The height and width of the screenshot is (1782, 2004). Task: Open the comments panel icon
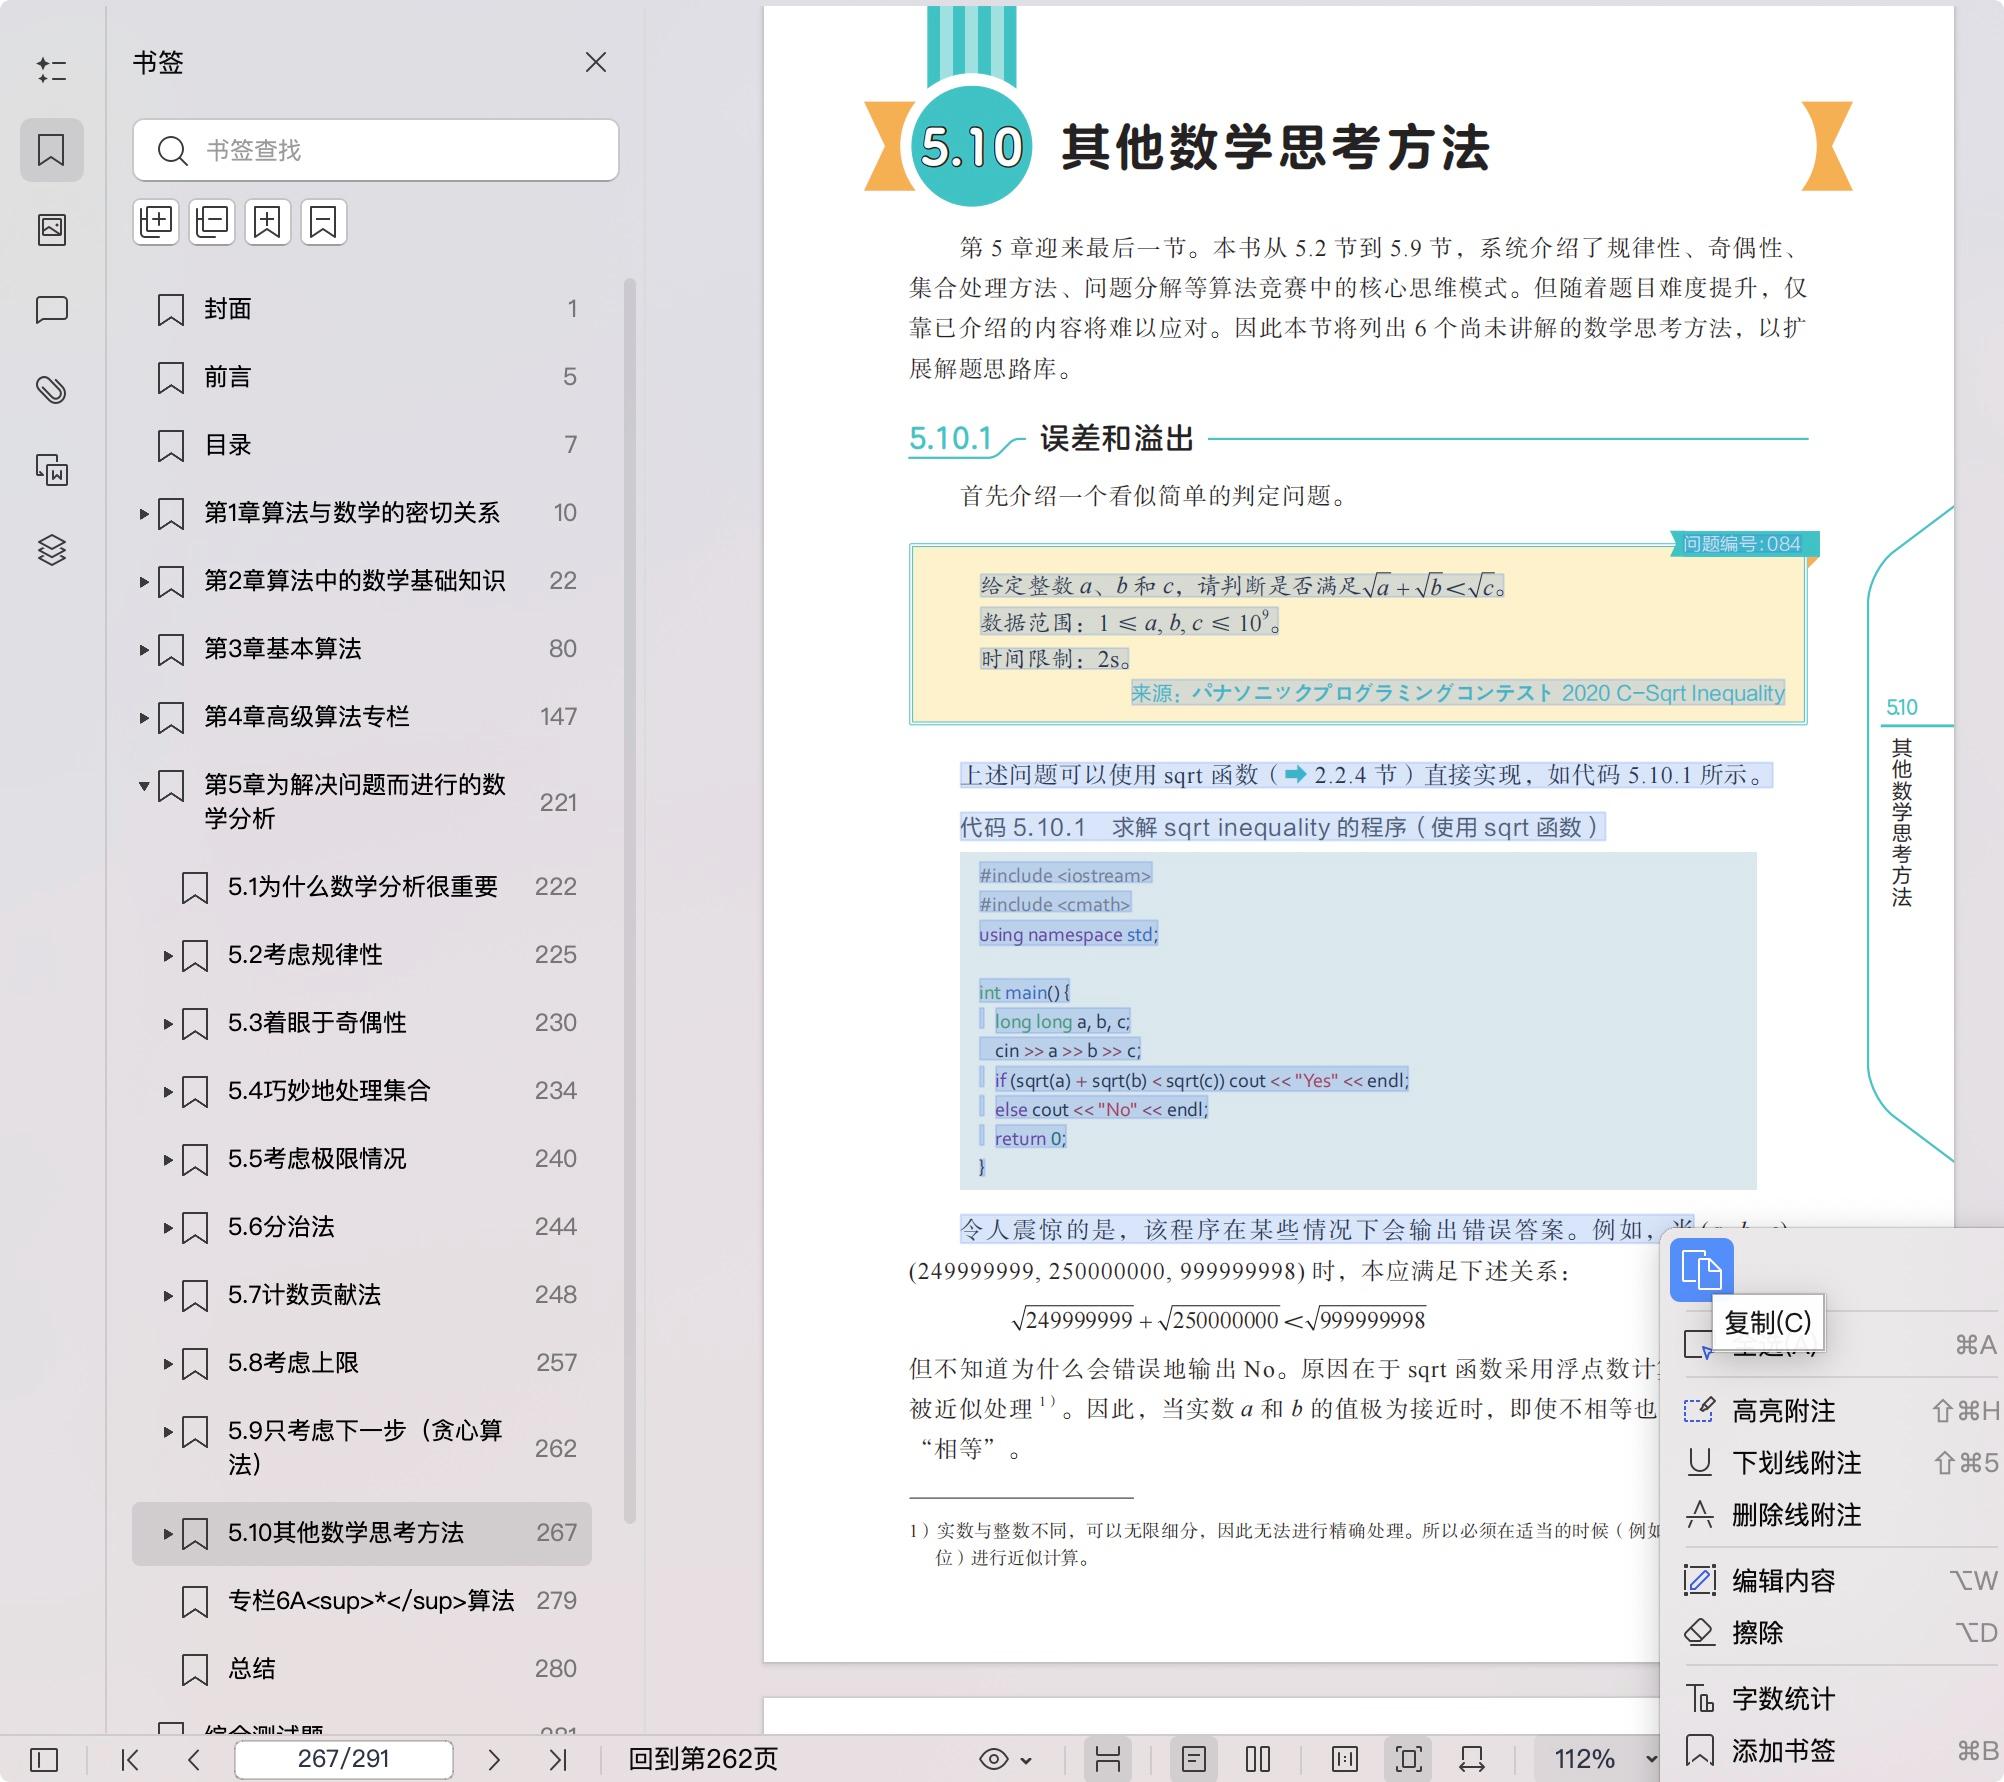tap(52, 308)
